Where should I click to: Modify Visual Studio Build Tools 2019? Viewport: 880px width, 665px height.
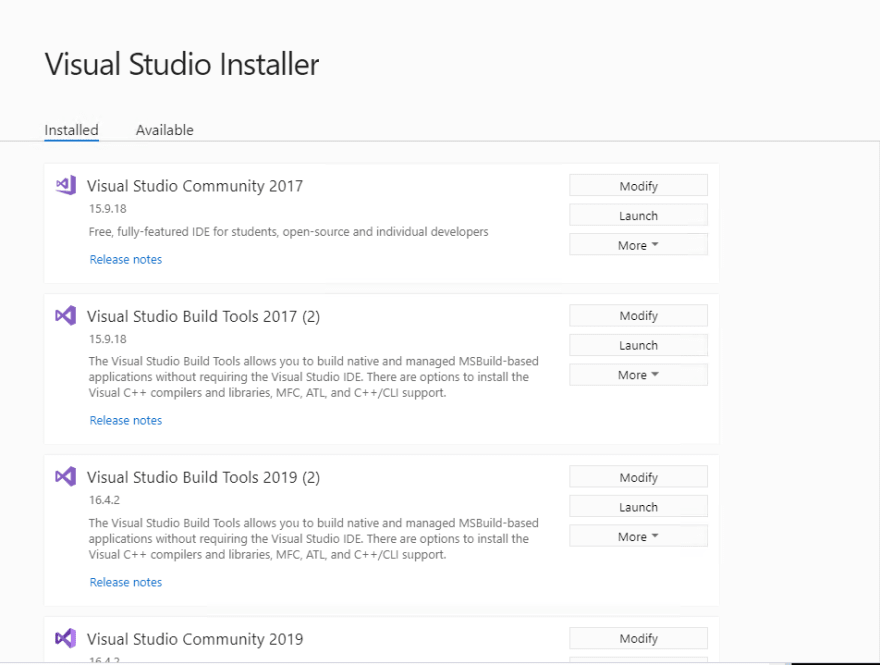pos(638,477)
